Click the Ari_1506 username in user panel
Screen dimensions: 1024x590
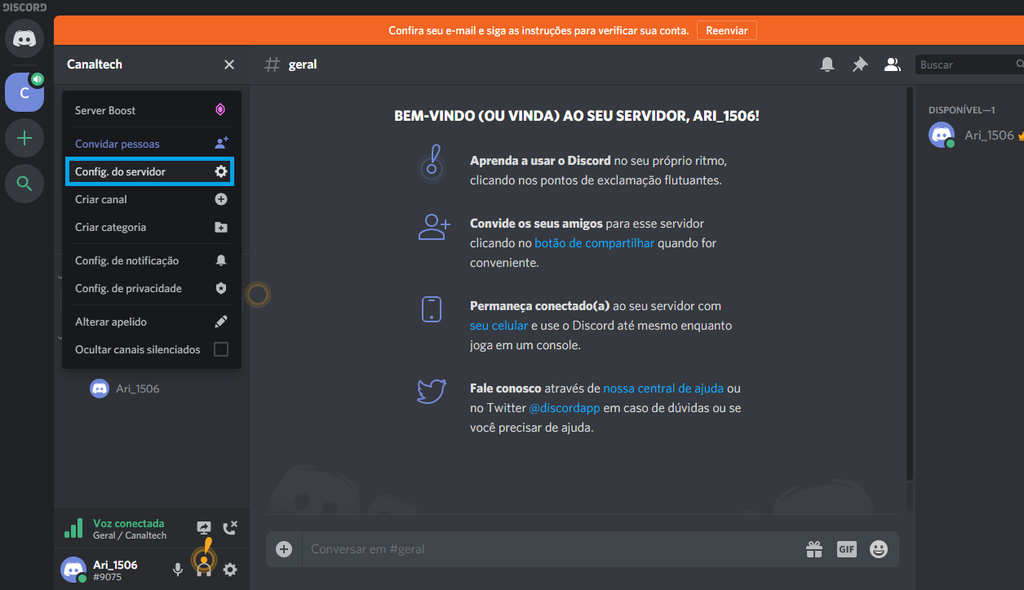pyautogui.click(x=115, y=565)
